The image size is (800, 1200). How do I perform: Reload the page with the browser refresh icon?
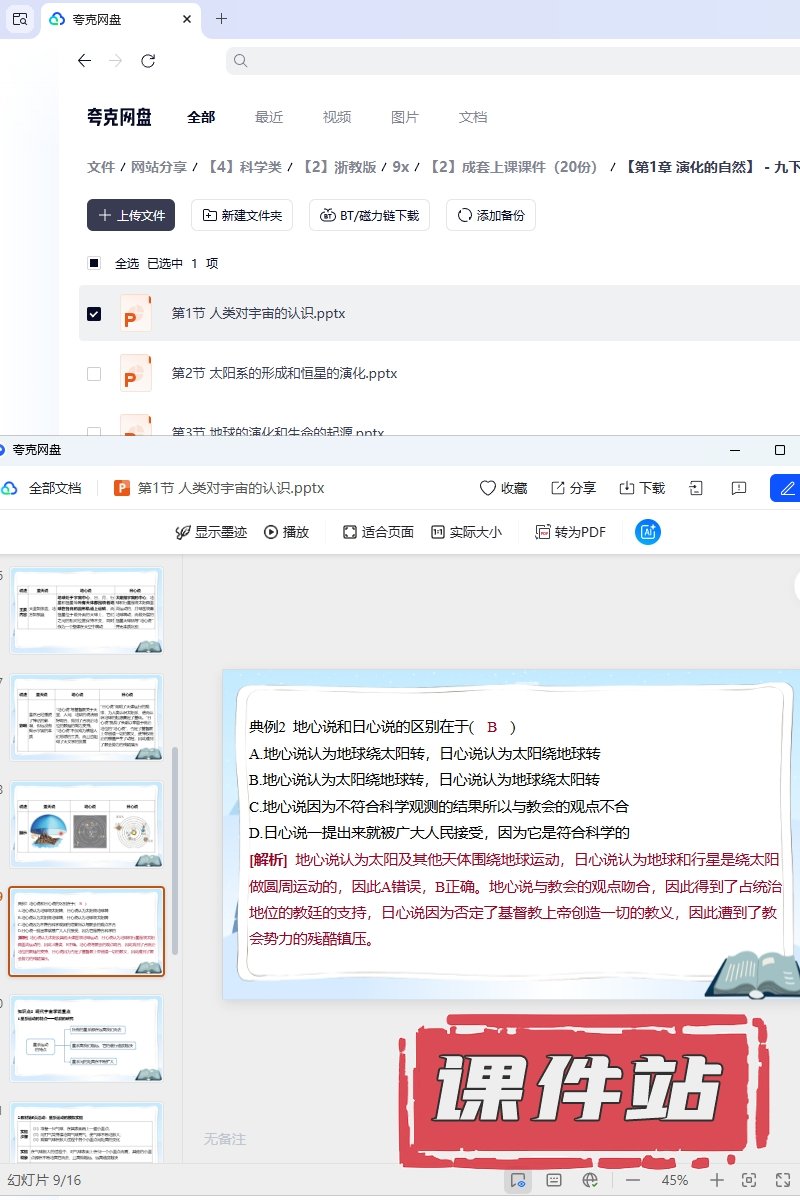point(148,61)
